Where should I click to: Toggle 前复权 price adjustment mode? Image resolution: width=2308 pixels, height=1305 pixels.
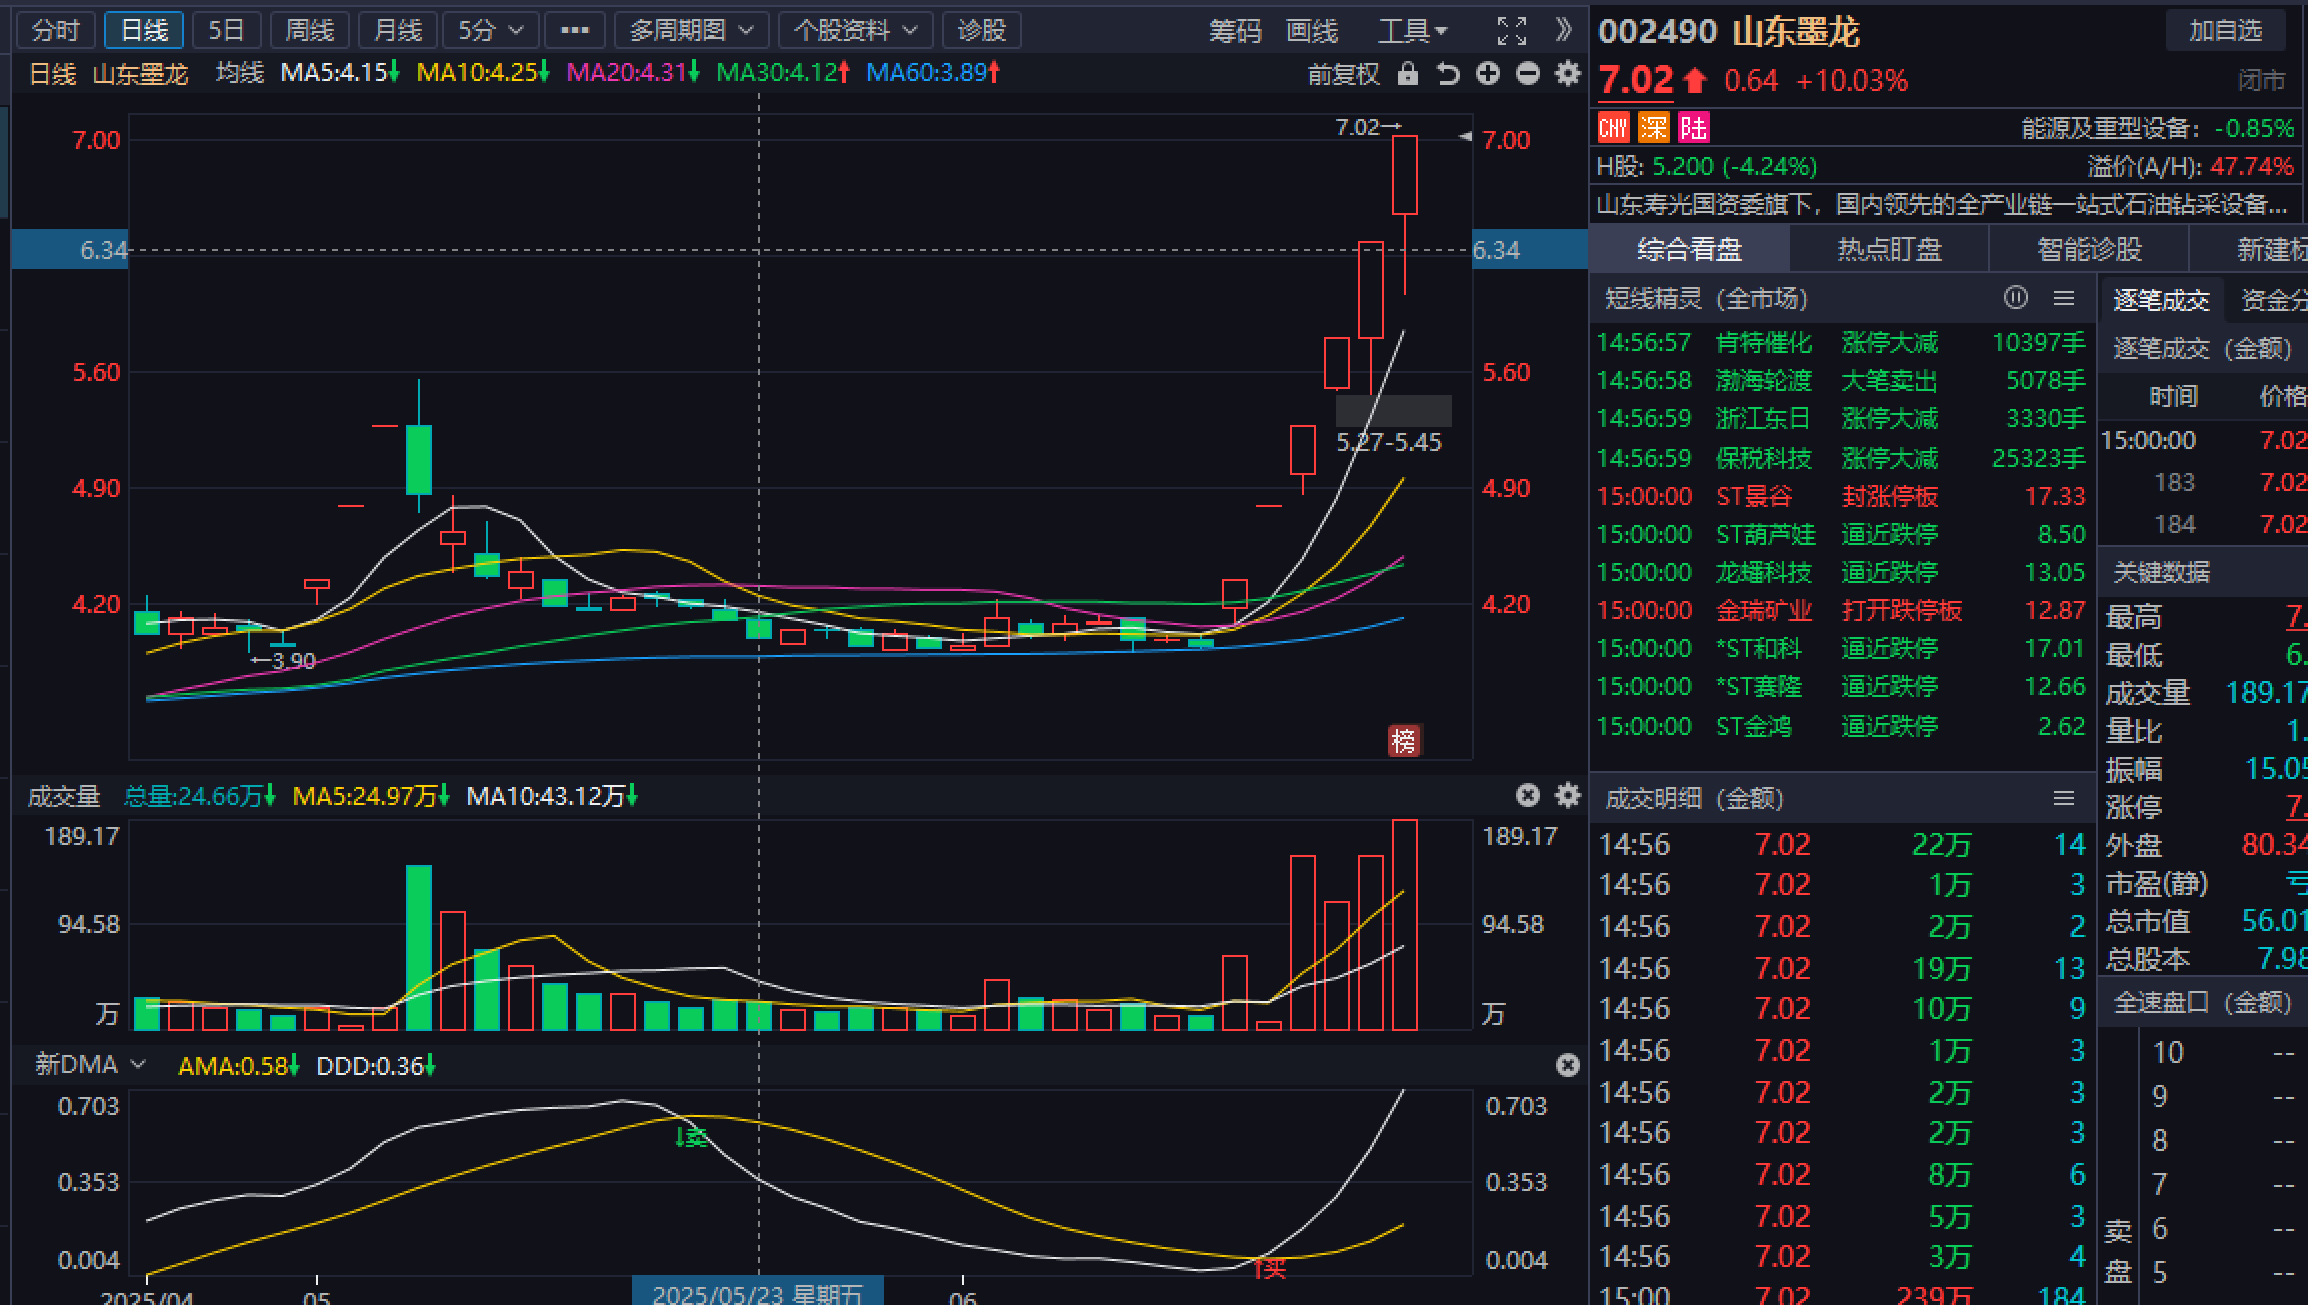click(1343, 74)
